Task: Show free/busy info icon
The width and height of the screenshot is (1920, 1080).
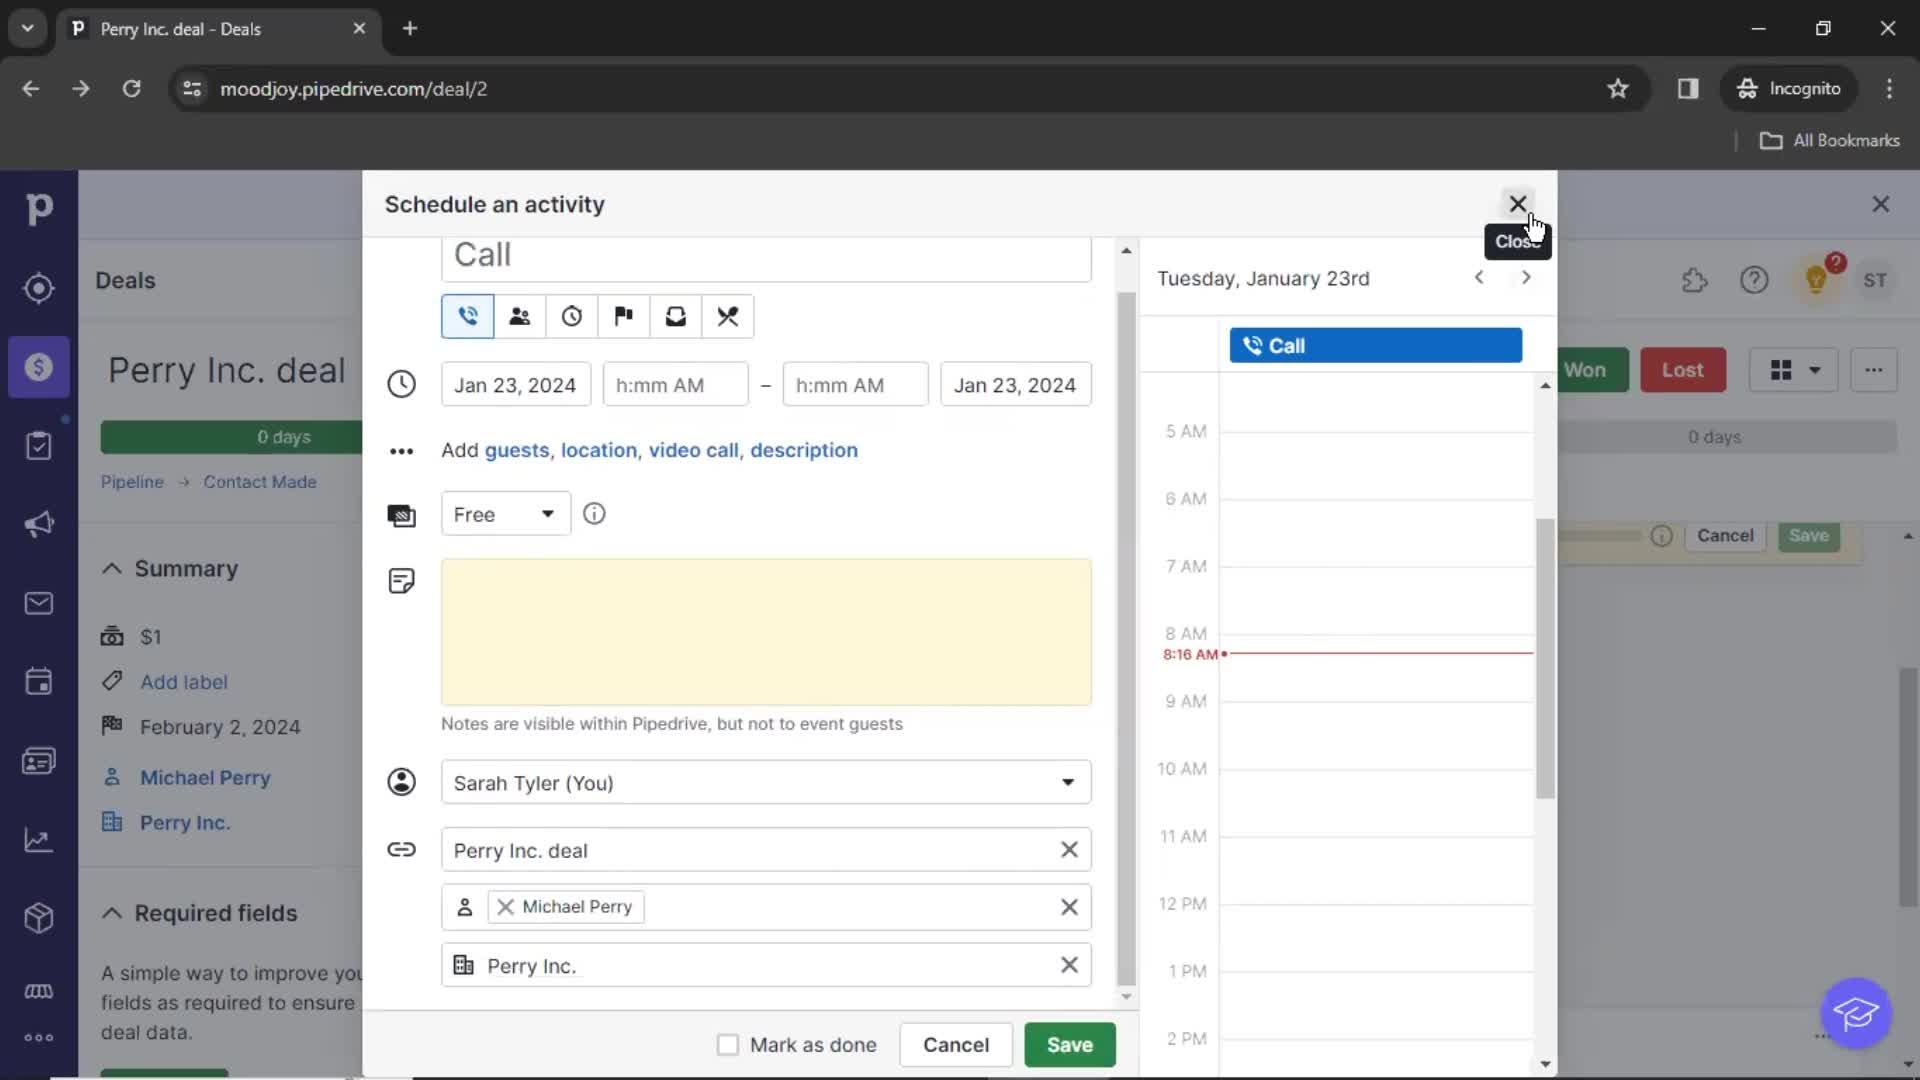Action: [x=594, y=514]
